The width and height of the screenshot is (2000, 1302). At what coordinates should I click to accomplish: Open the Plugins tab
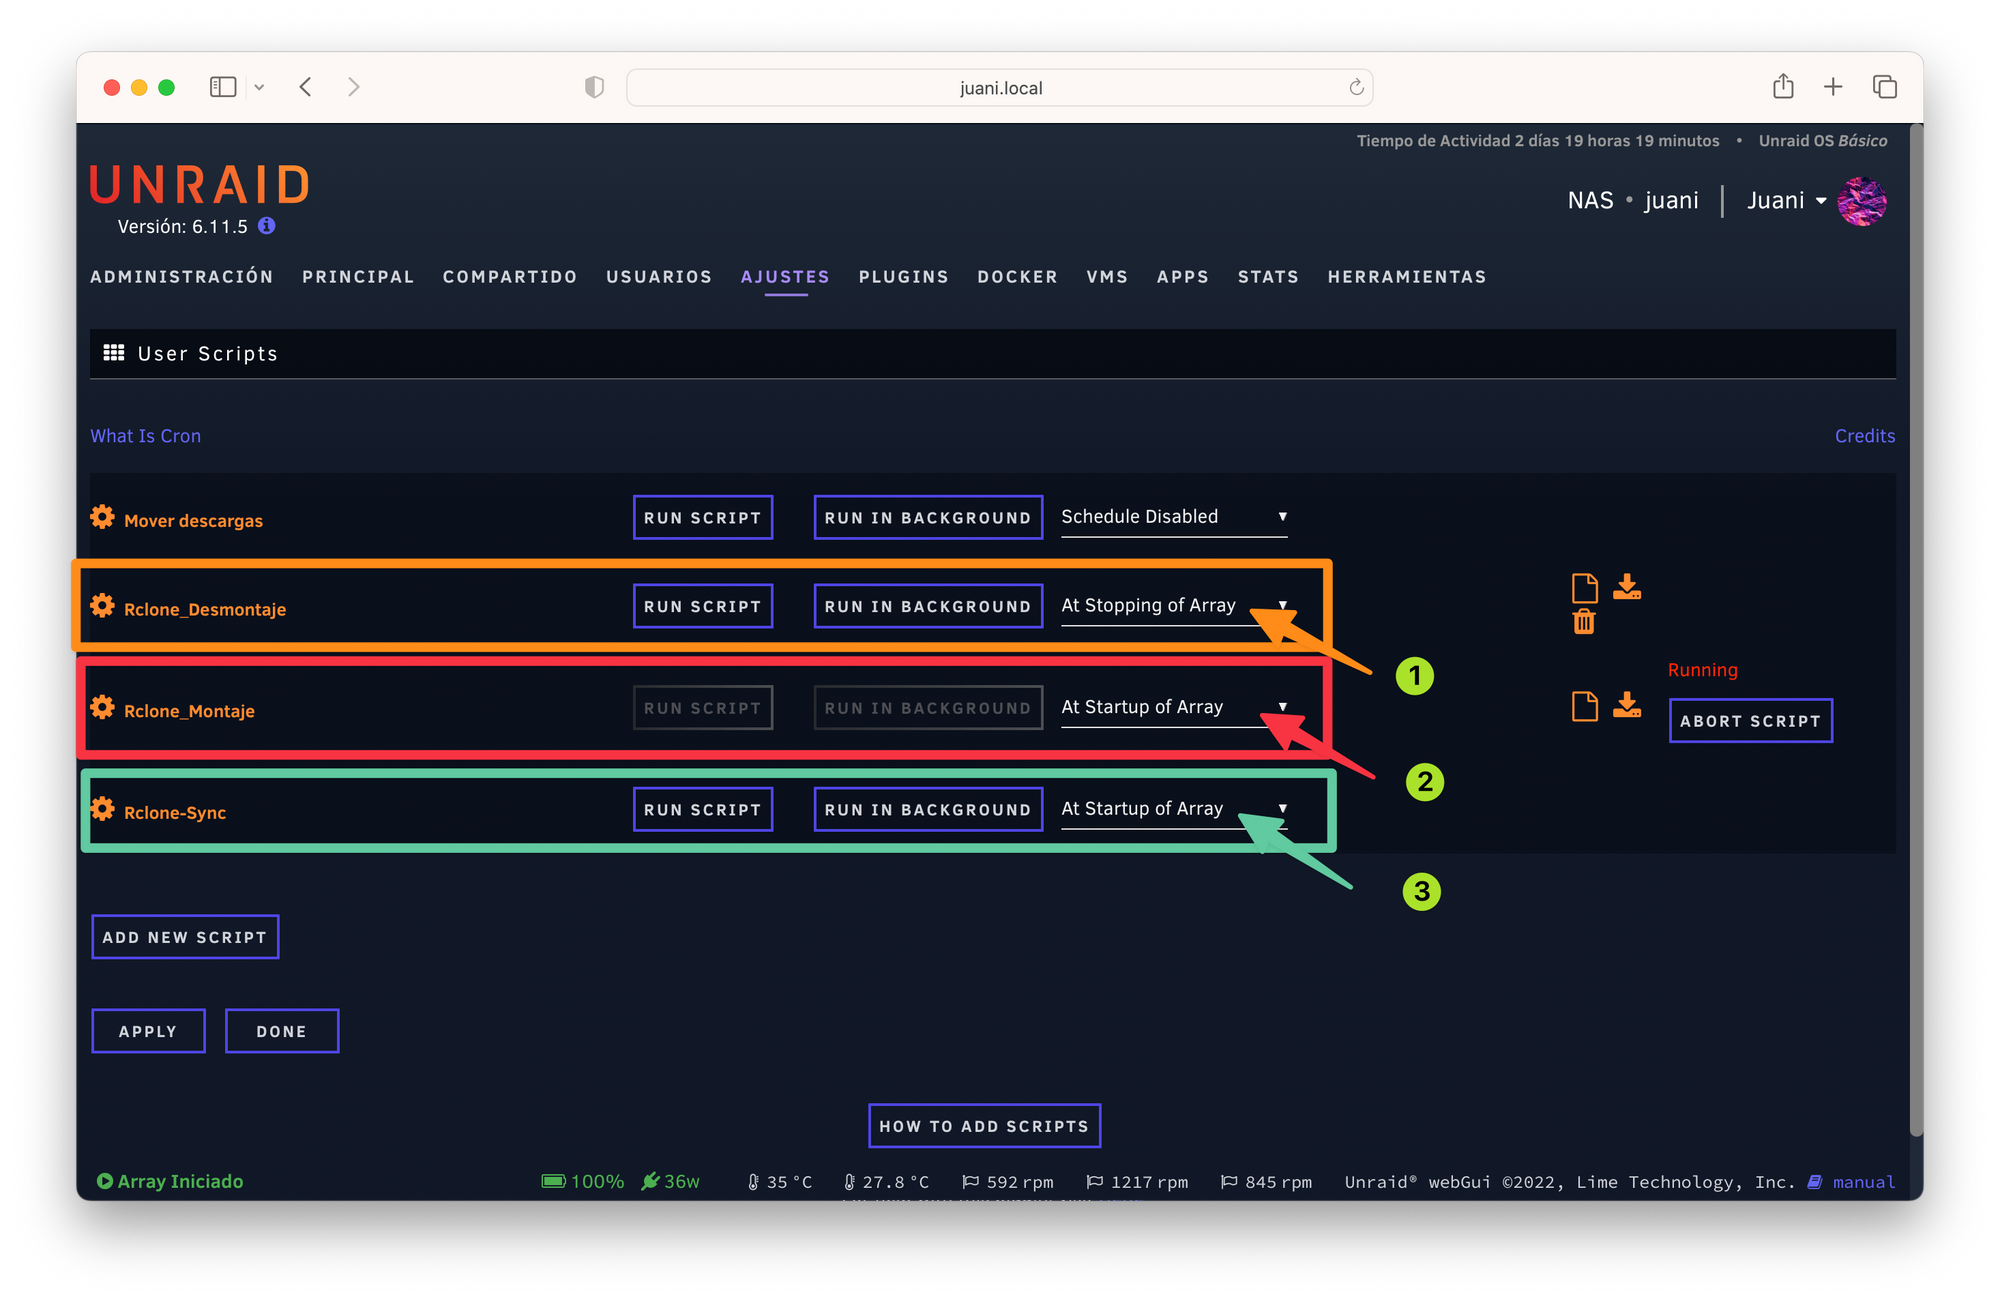coord(904,277)
